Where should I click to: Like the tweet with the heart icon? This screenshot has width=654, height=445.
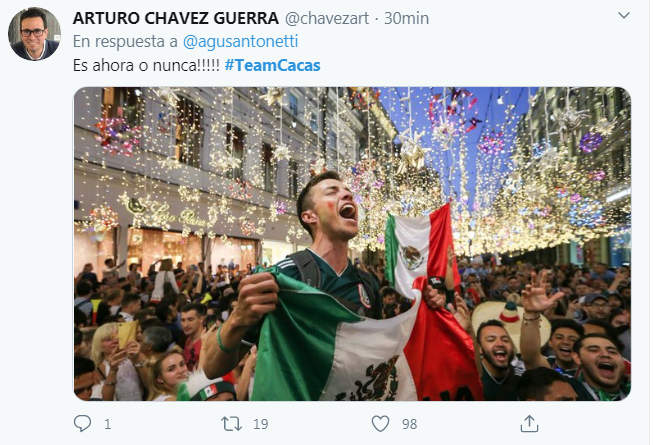tap(380, 424)
